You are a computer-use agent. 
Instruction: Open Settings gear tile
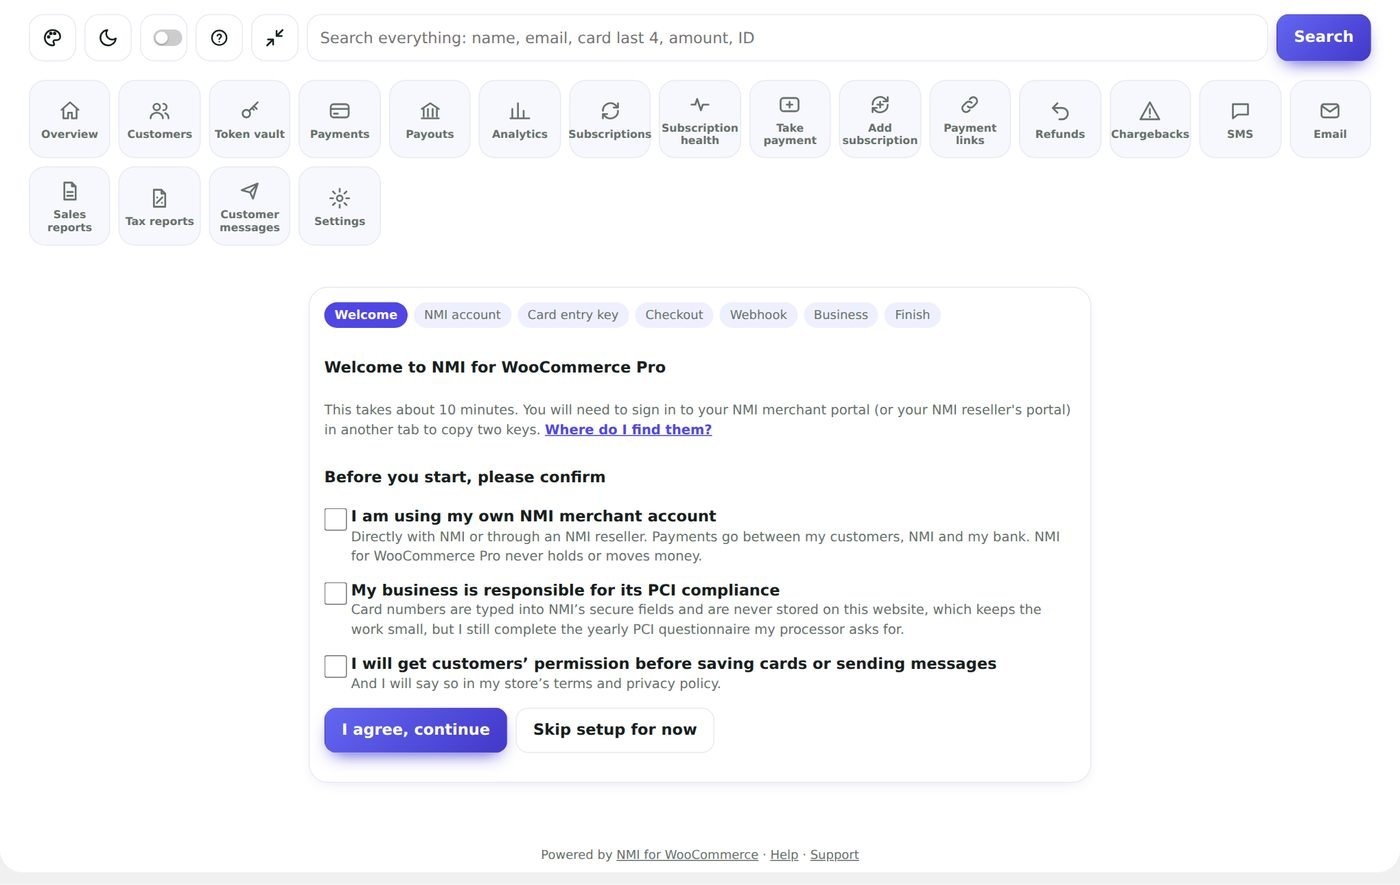click(x=340, y=206)
